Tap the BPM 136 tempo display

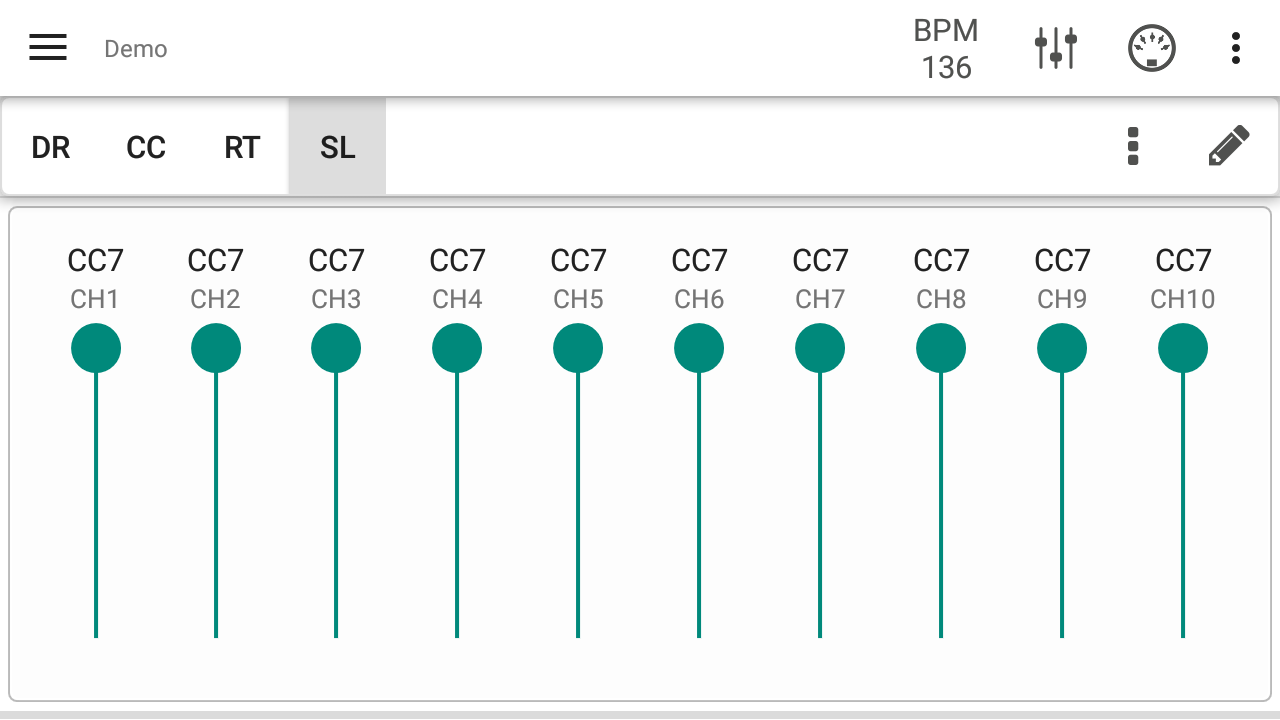(946, 49)
